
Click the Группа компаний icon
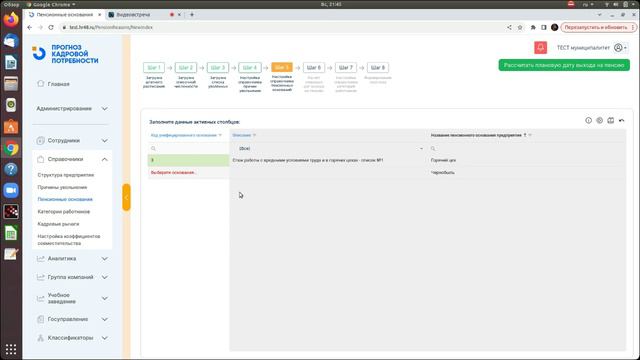coord(40,277)
